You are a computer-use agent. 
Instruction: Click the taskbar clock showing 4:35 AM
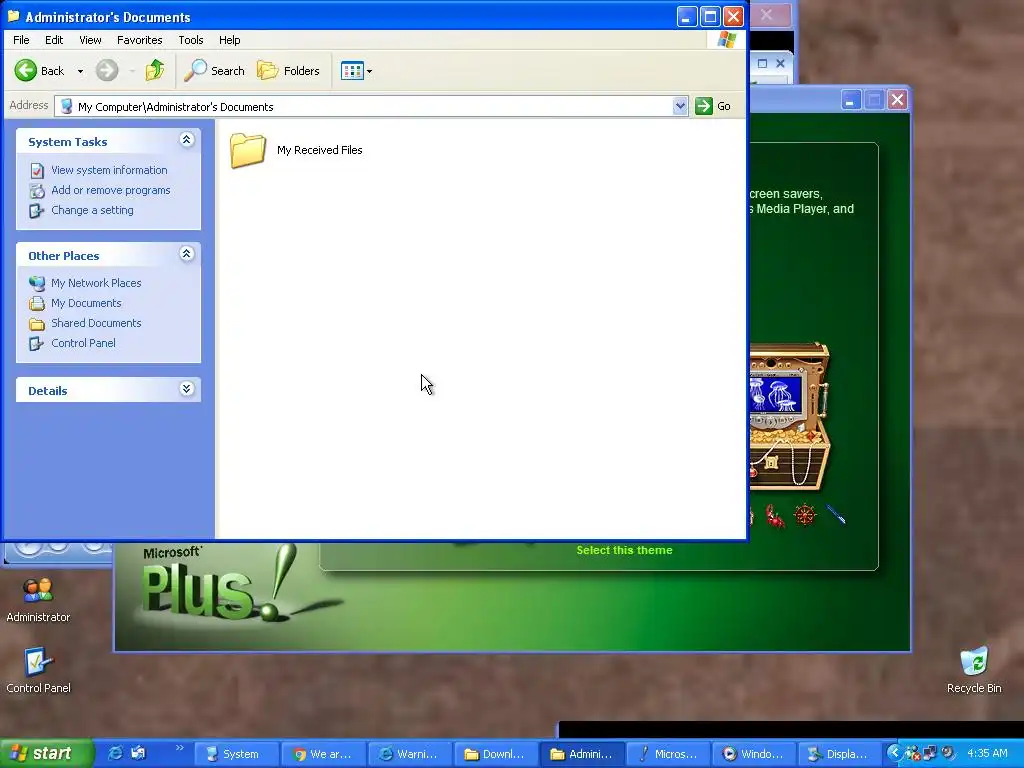tap(987, 753)
